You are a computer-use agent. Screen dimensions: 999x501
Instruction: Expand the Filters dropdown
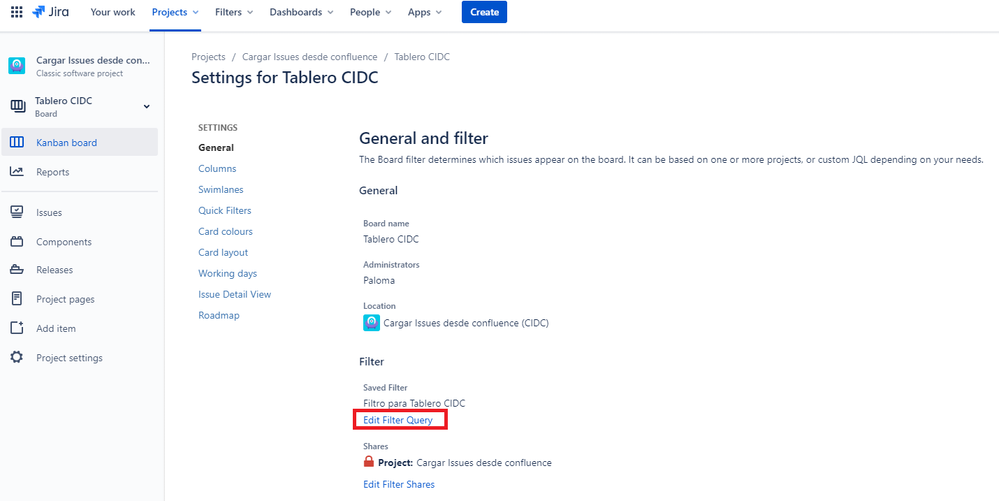point(234,12)
